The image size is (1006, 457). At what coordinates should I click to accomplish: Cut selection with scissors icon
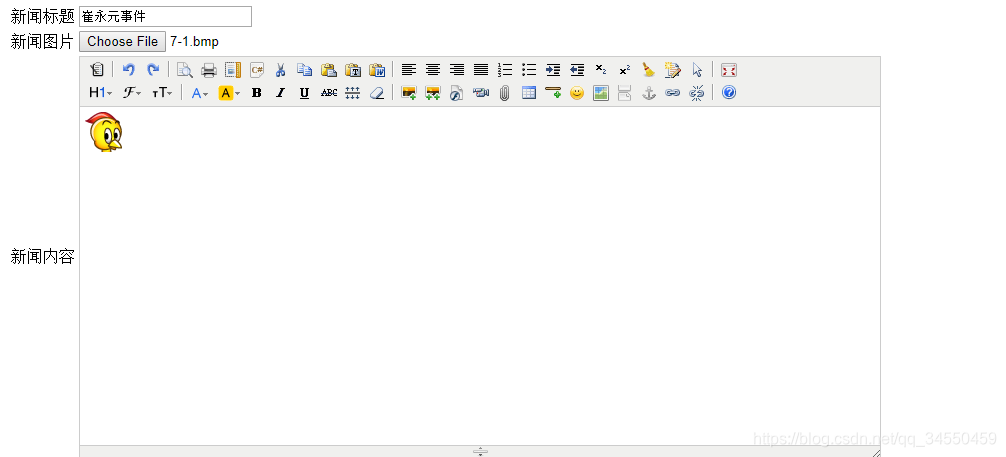280,70
